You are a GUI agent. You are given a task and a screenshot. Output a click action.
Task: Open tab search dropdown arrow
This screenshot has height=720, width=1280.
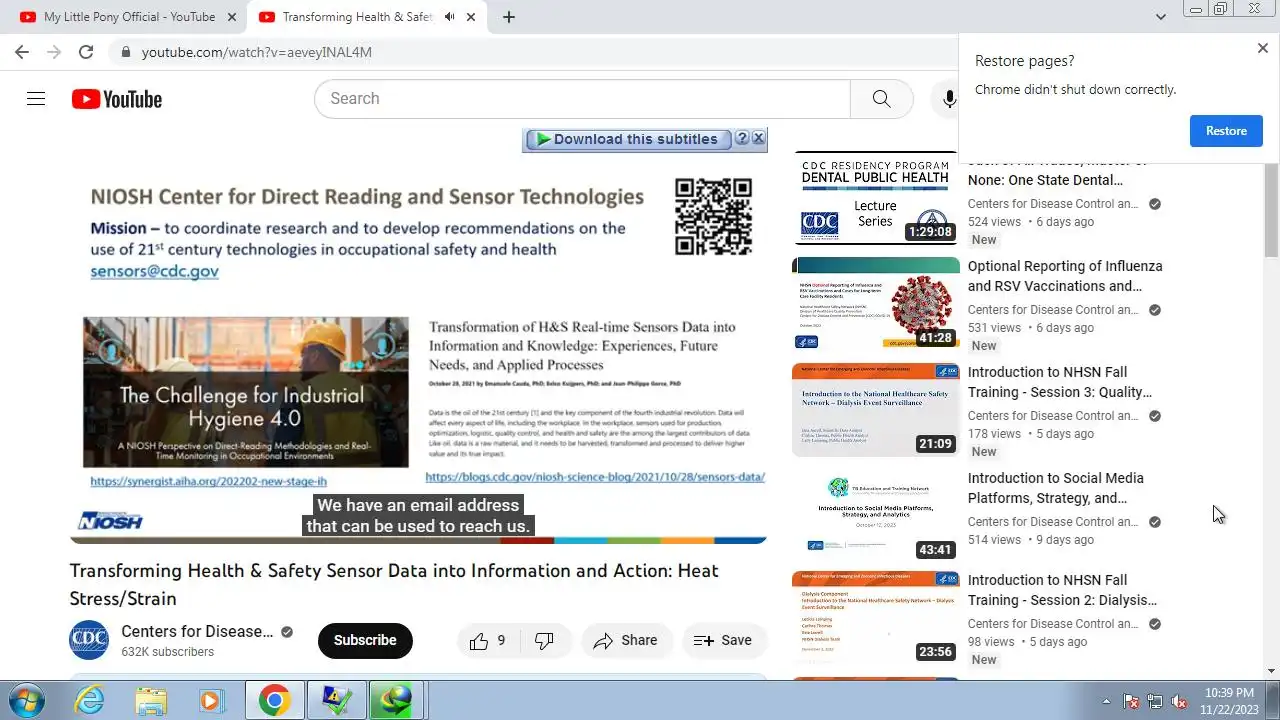point(1161,17)
